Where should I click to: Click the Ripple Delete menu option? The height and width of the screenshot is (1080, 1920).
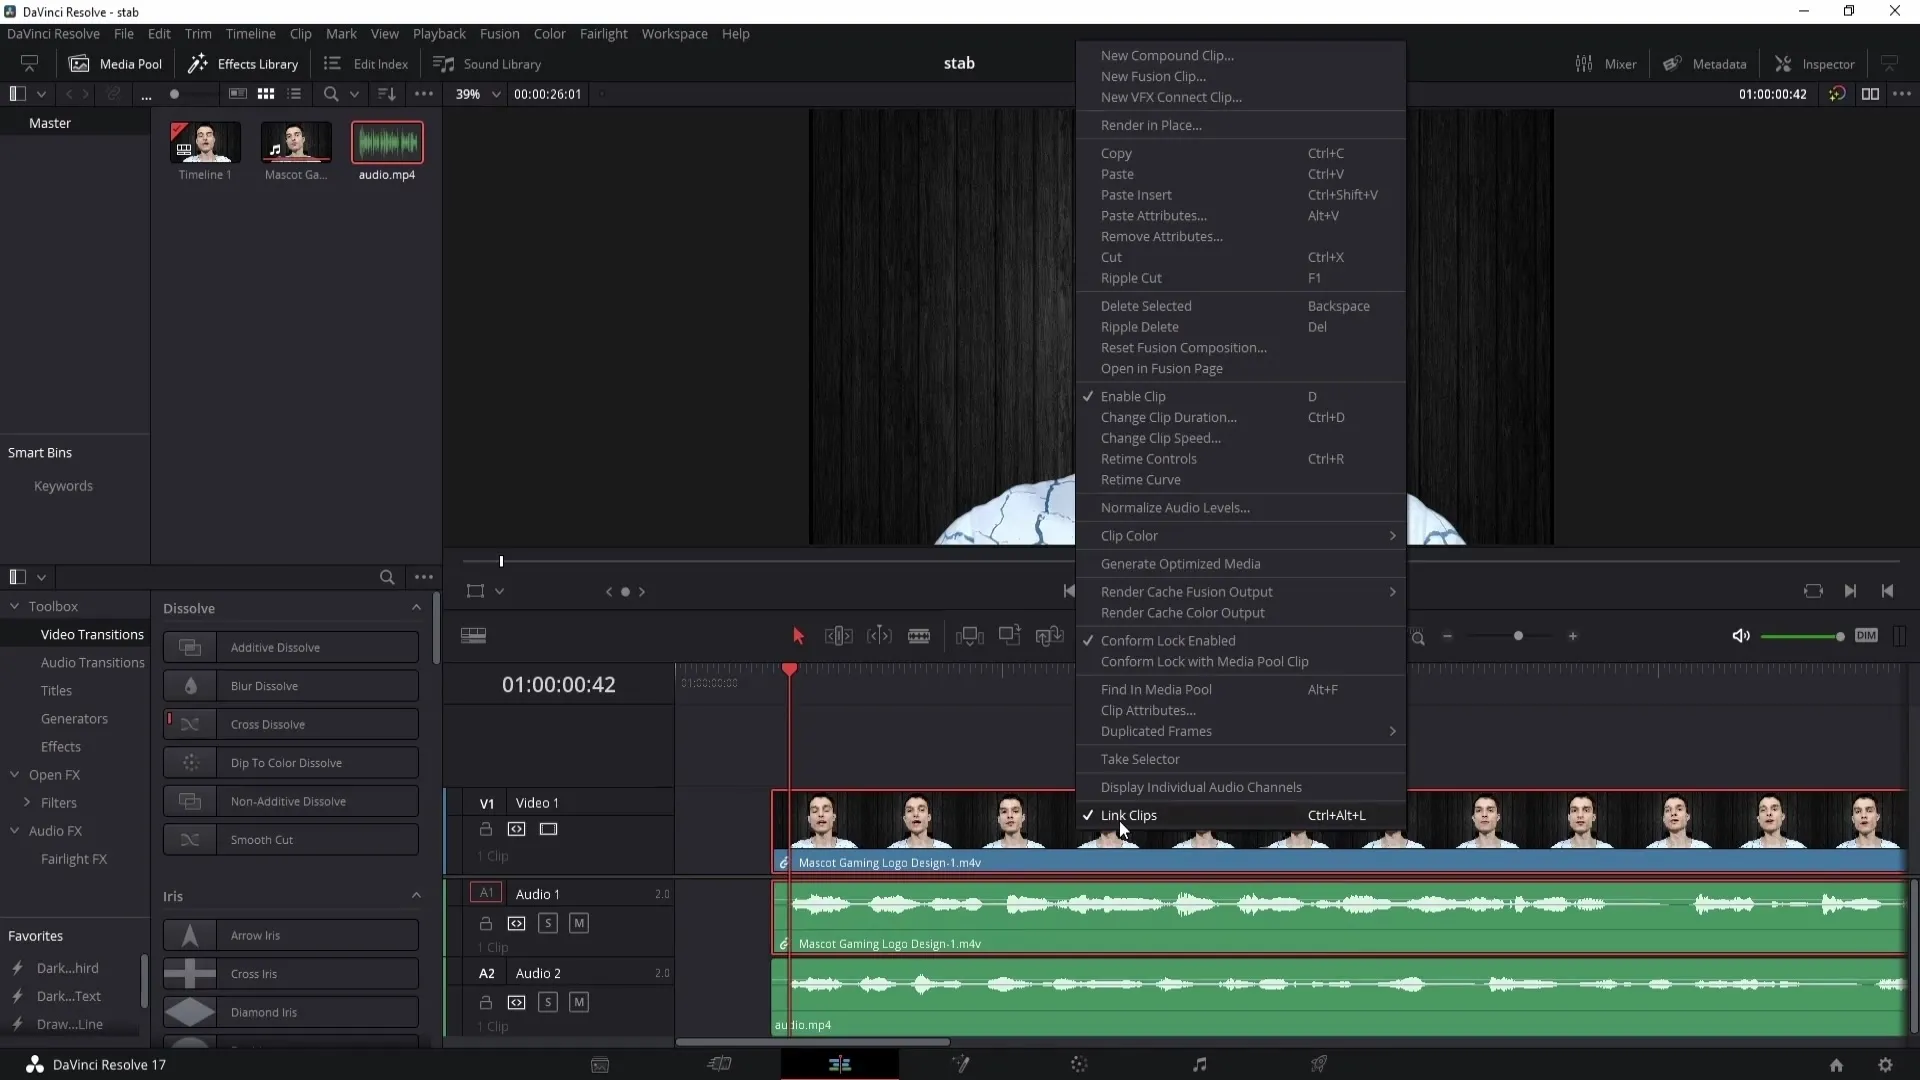pyautogui.click(x=1138, y=326)
